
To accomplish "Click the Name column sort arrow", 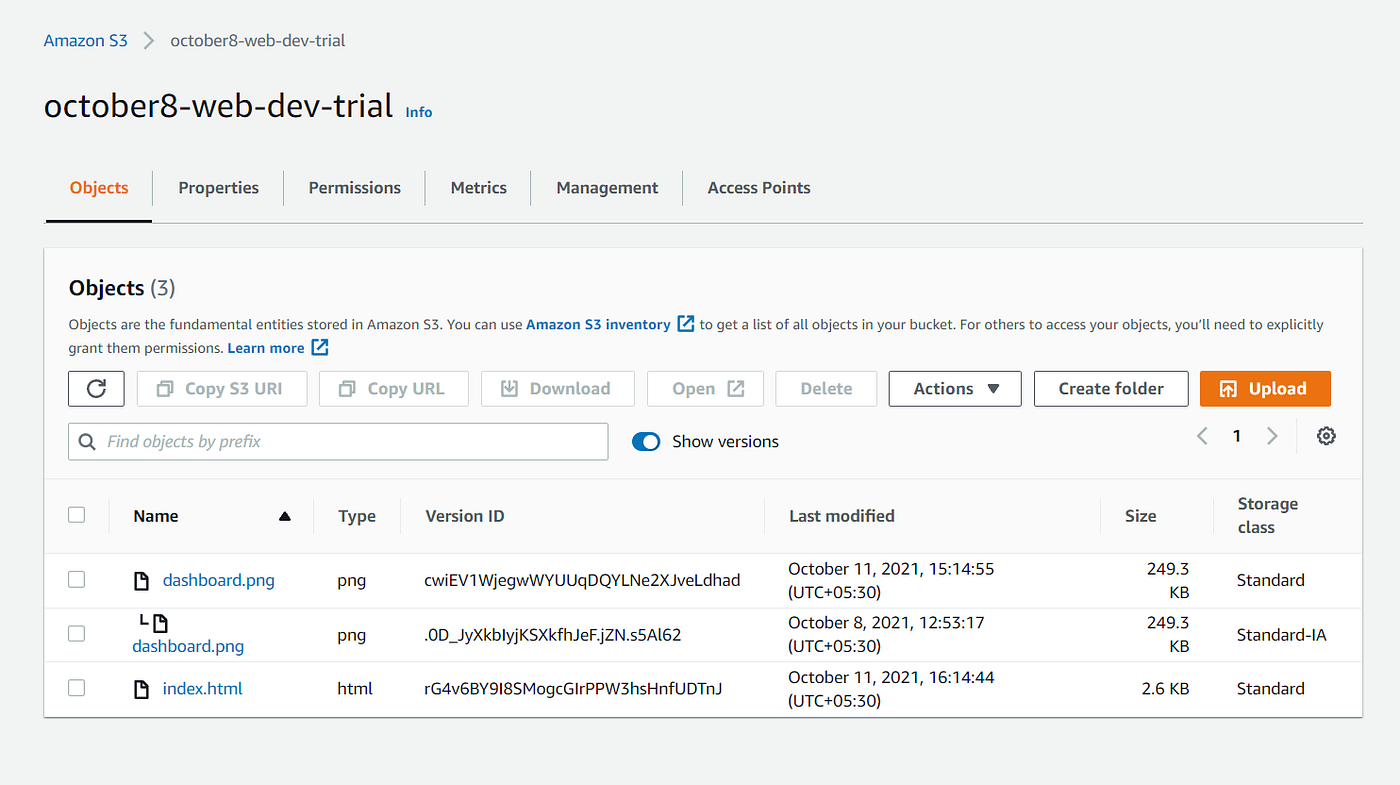I will click(284, 516).
